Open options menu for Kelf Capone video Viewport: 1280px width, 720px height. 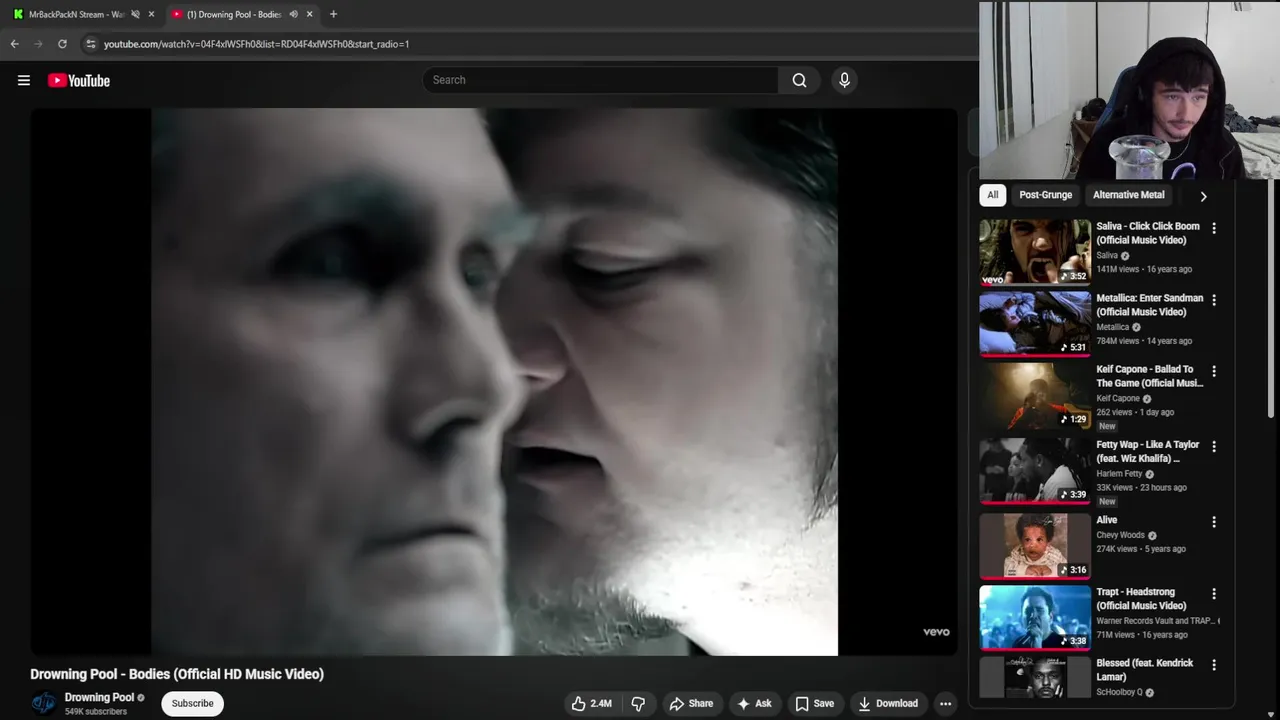pos(1214,371)
